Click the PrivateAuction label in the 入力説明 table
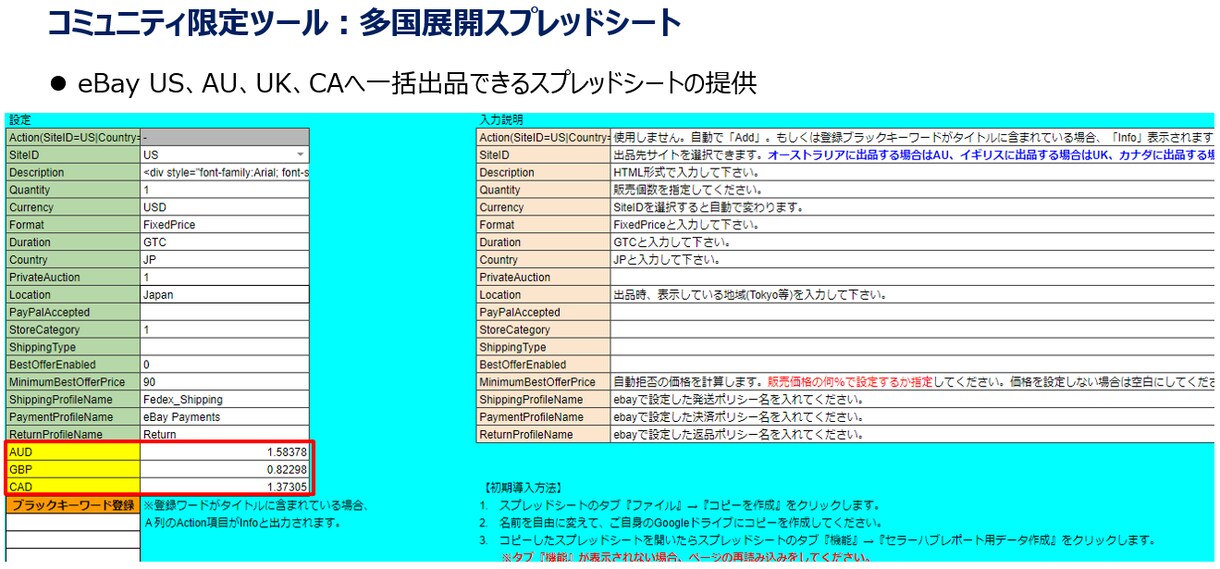Image resolution: width=1220 pixels, height=569 pixels. coord(543,277)
